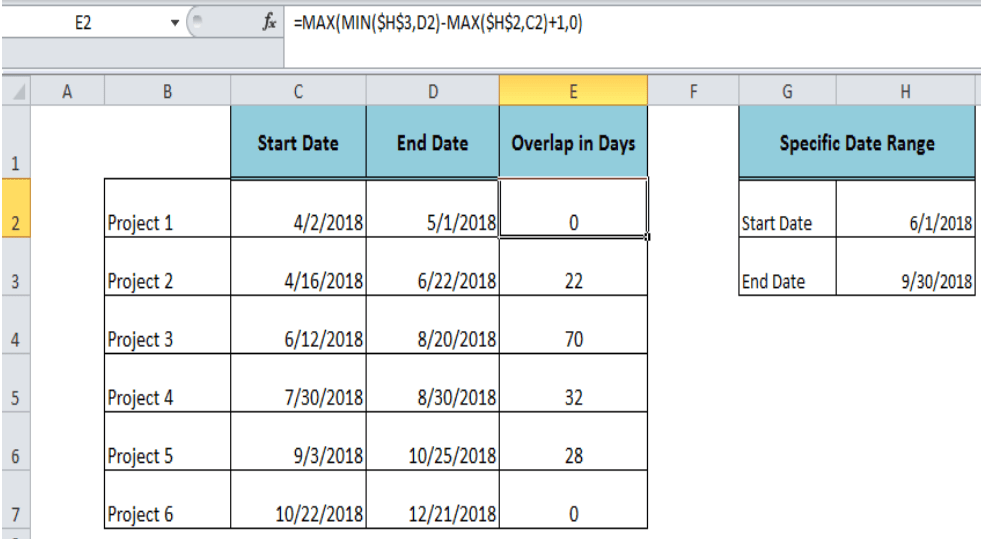Select the 'Project 1' cell

pyautogui.click(x=167, y=208)
